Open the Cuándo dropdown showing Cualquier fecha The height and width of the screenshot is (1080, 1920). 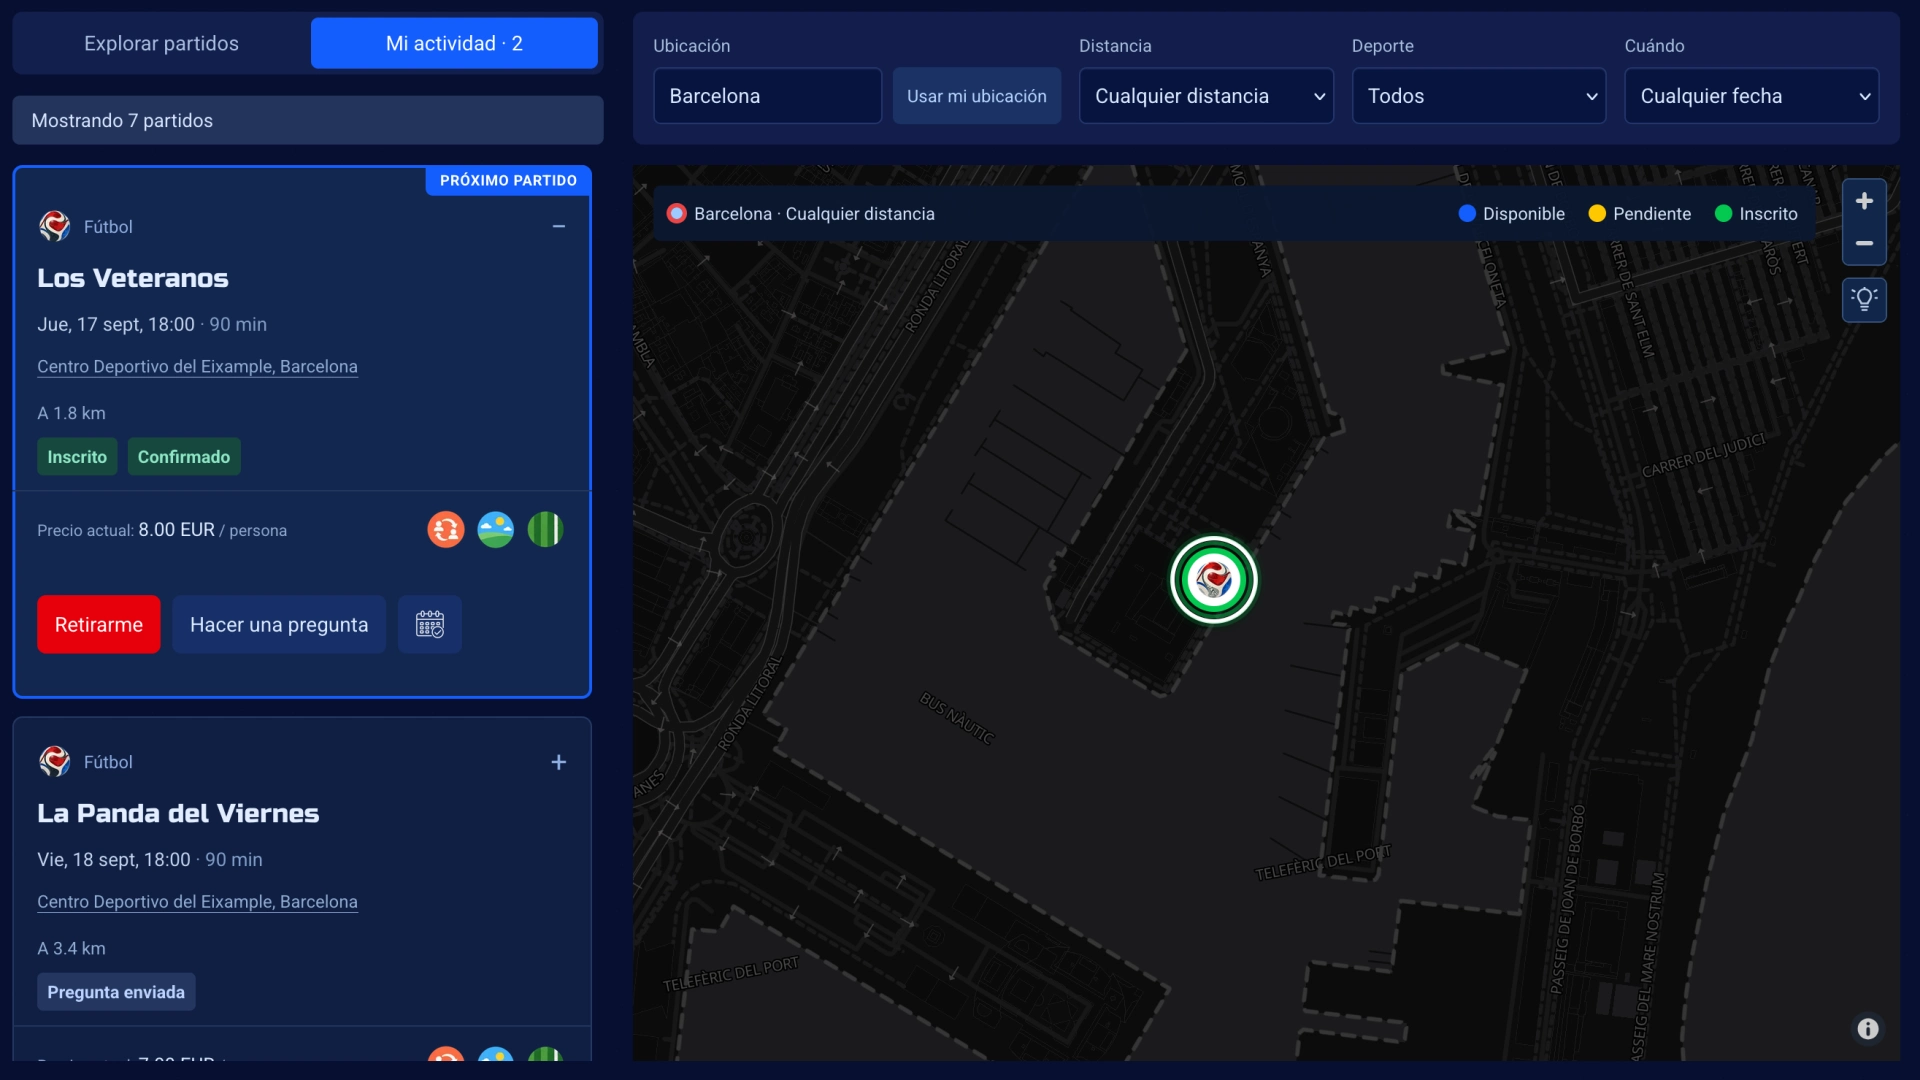pyautogui.click(x=1752, y=96)
